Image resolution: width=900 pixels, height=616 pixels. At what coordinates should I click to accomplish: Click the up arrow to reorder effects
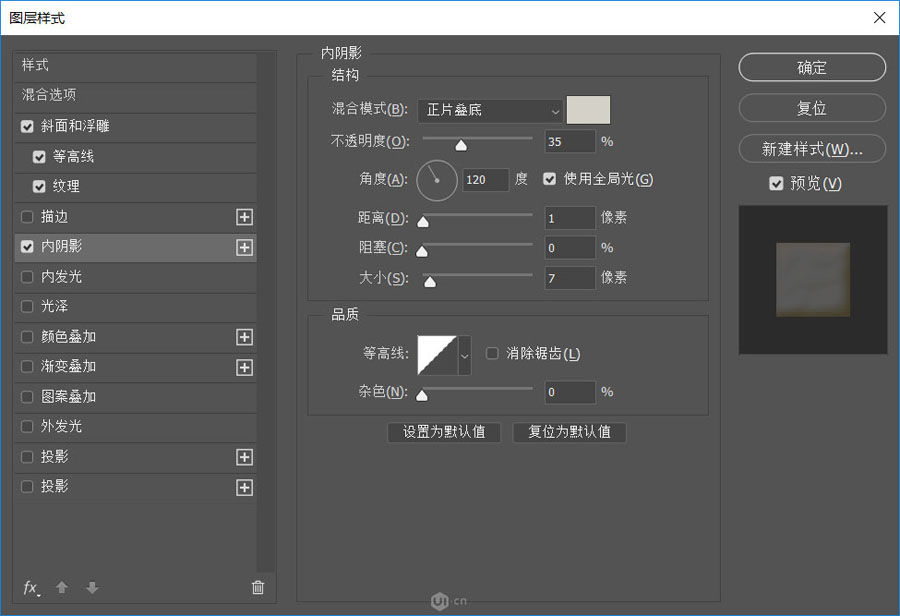click(61, 588)
